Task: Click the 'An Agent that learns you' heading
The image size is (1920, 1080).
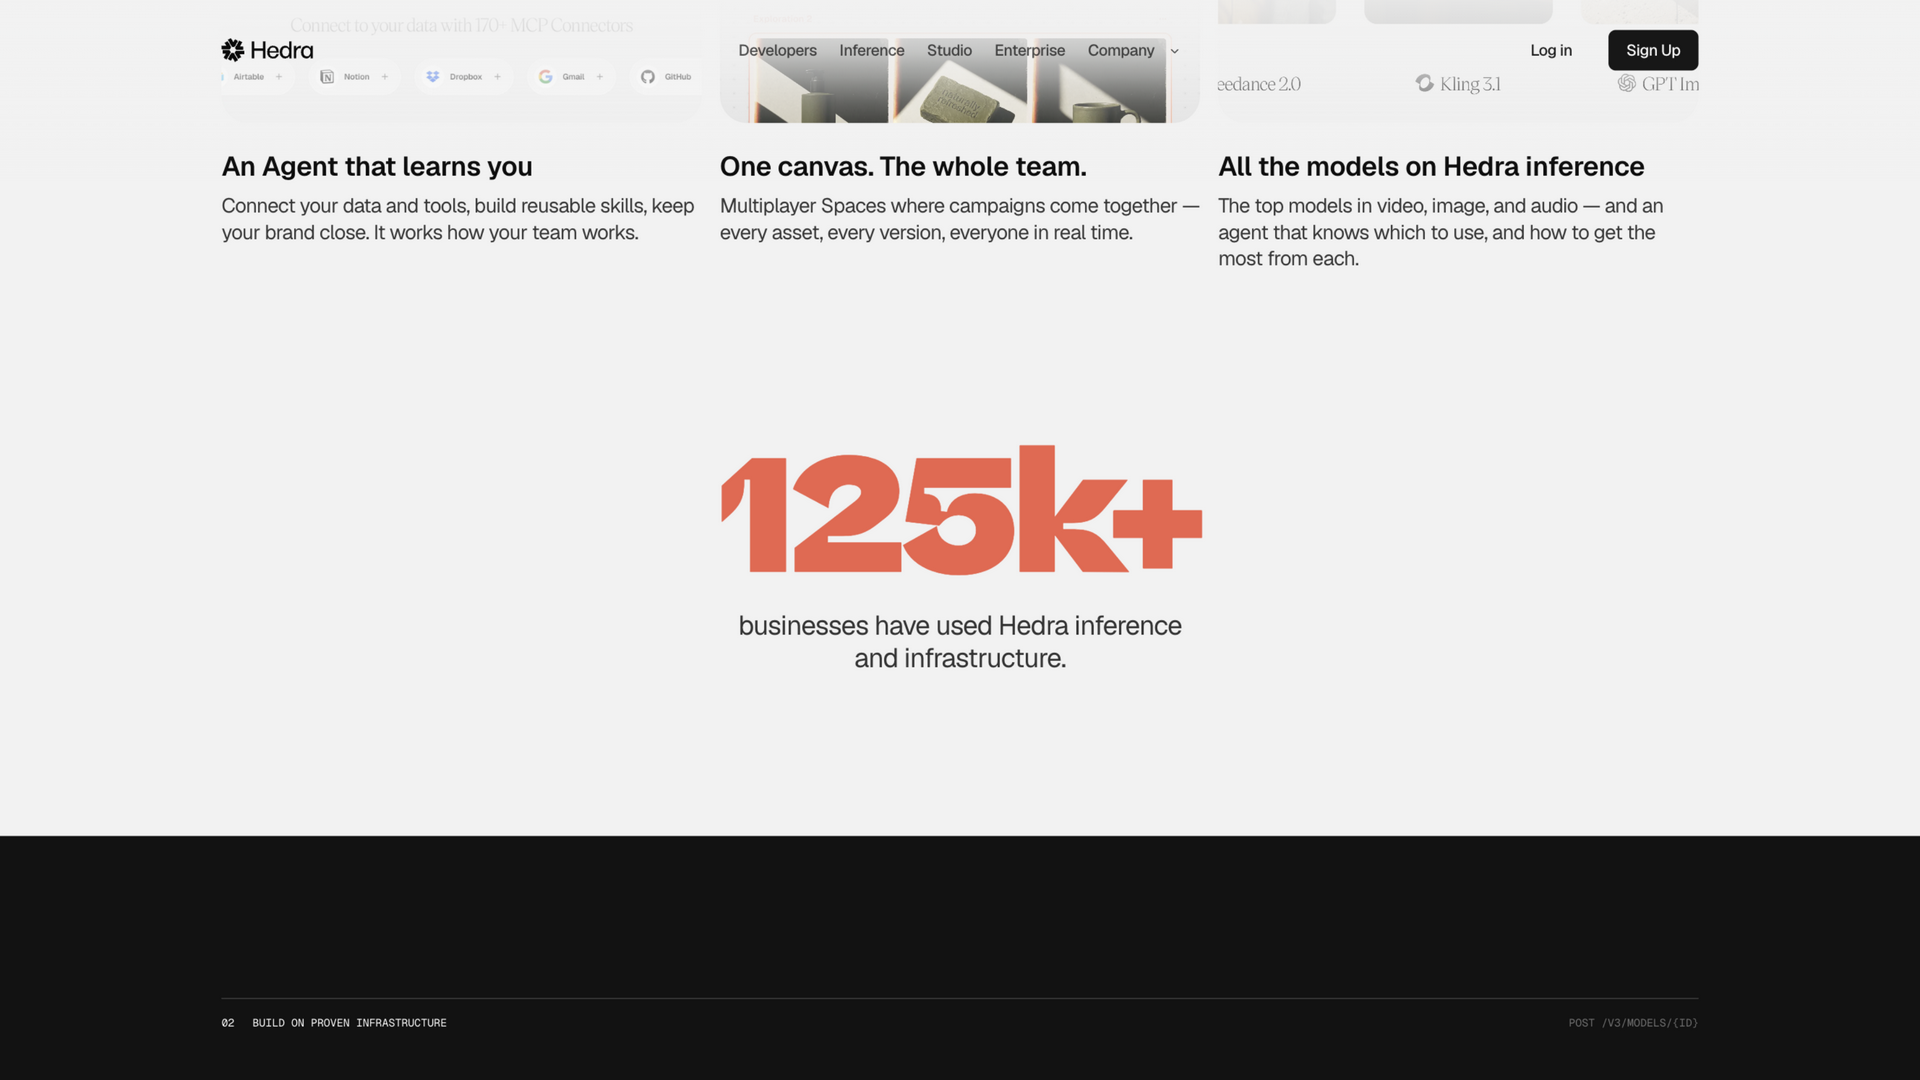Action: 377,166
